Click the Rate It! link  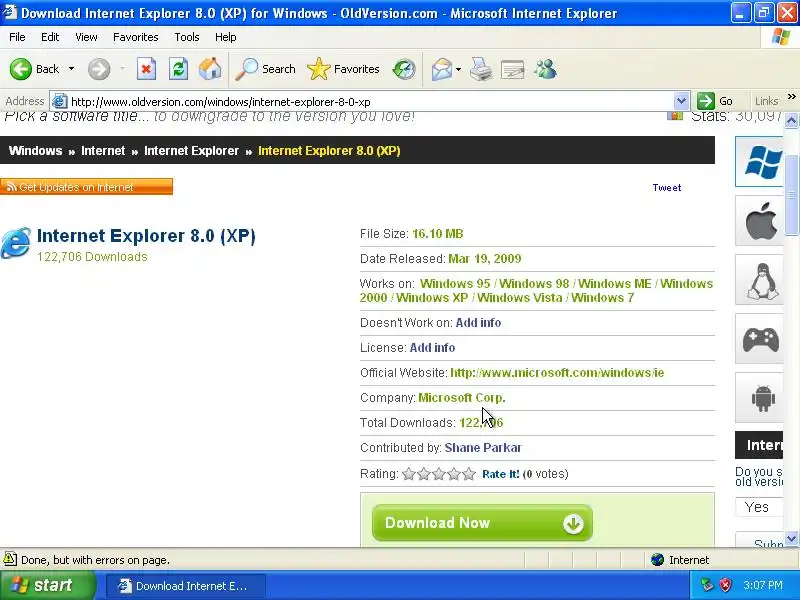tap(501, 474)
